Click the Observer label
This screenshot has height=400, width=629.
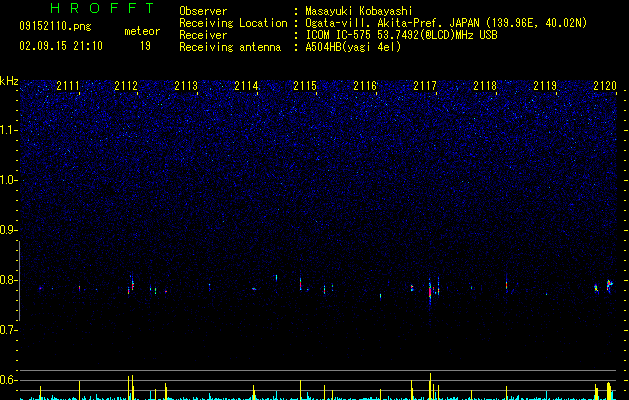(203, 11)
